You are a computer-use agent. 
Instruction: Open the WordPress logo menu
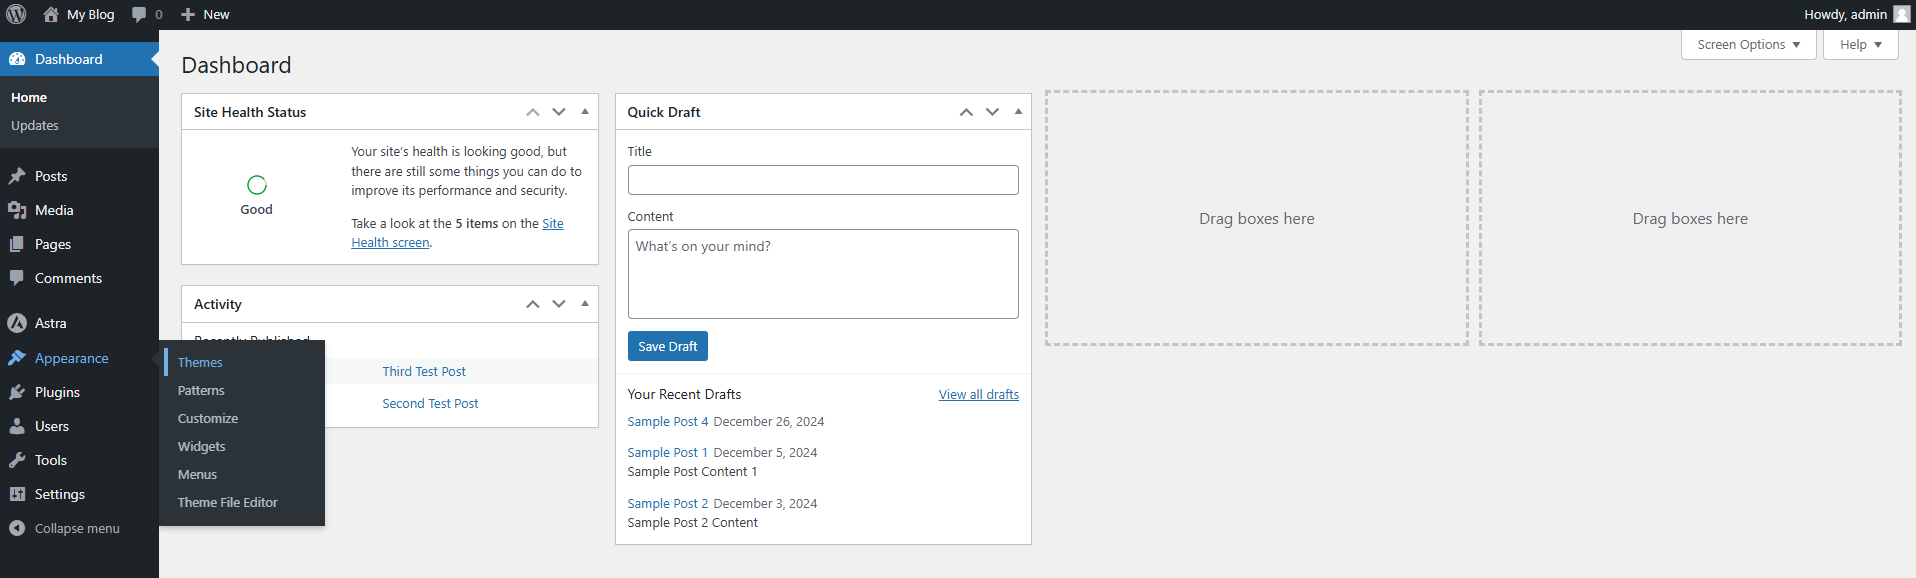[16, 14]
